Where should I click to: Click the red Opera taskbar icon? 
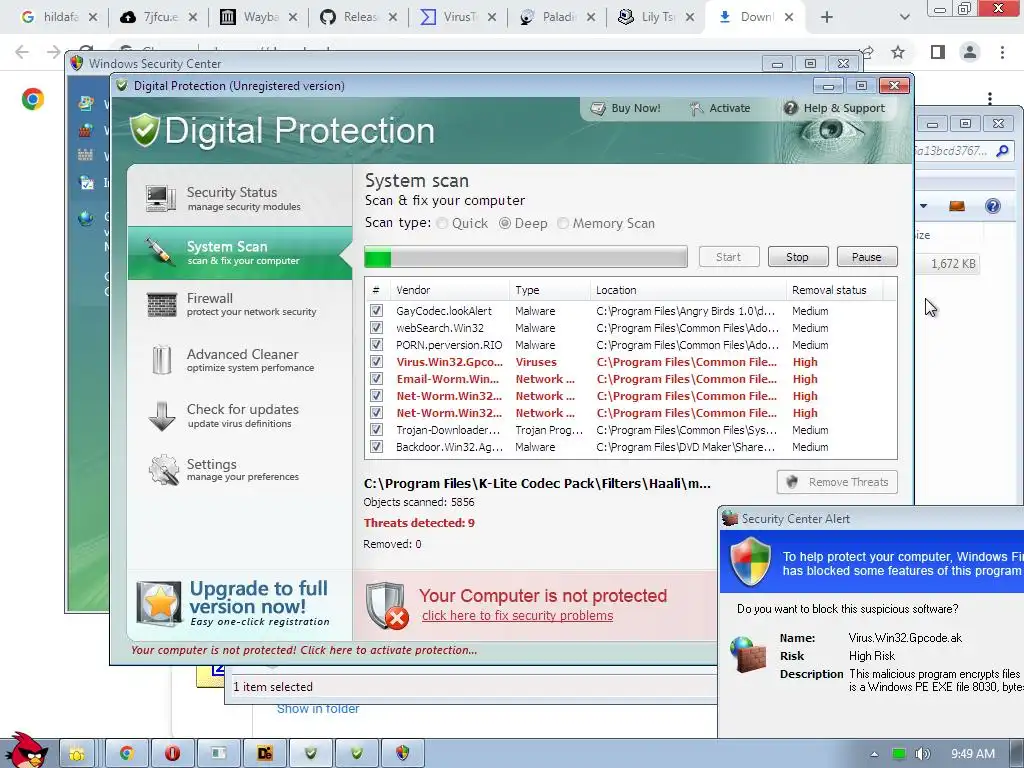[172, 753]
